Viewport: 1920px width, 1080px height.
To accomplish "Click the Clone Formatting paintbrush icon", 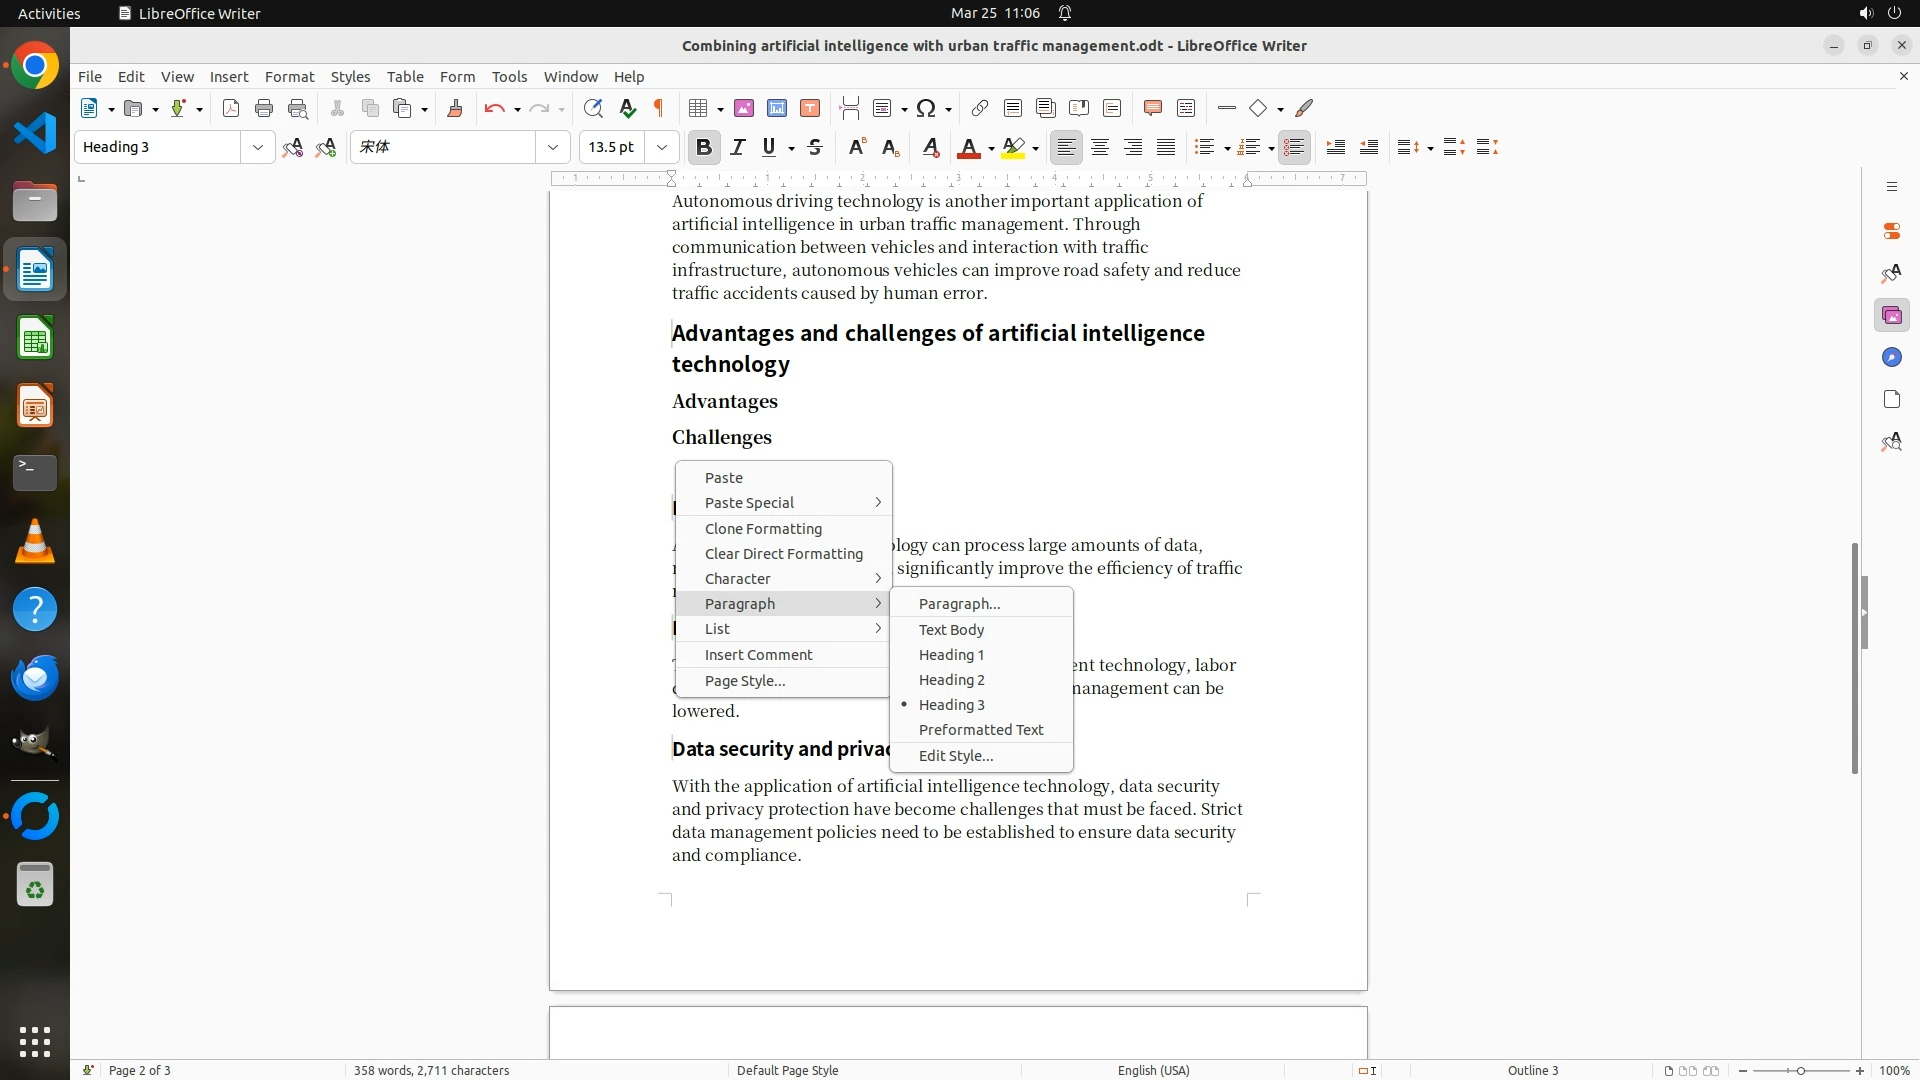I will [455, 108].
